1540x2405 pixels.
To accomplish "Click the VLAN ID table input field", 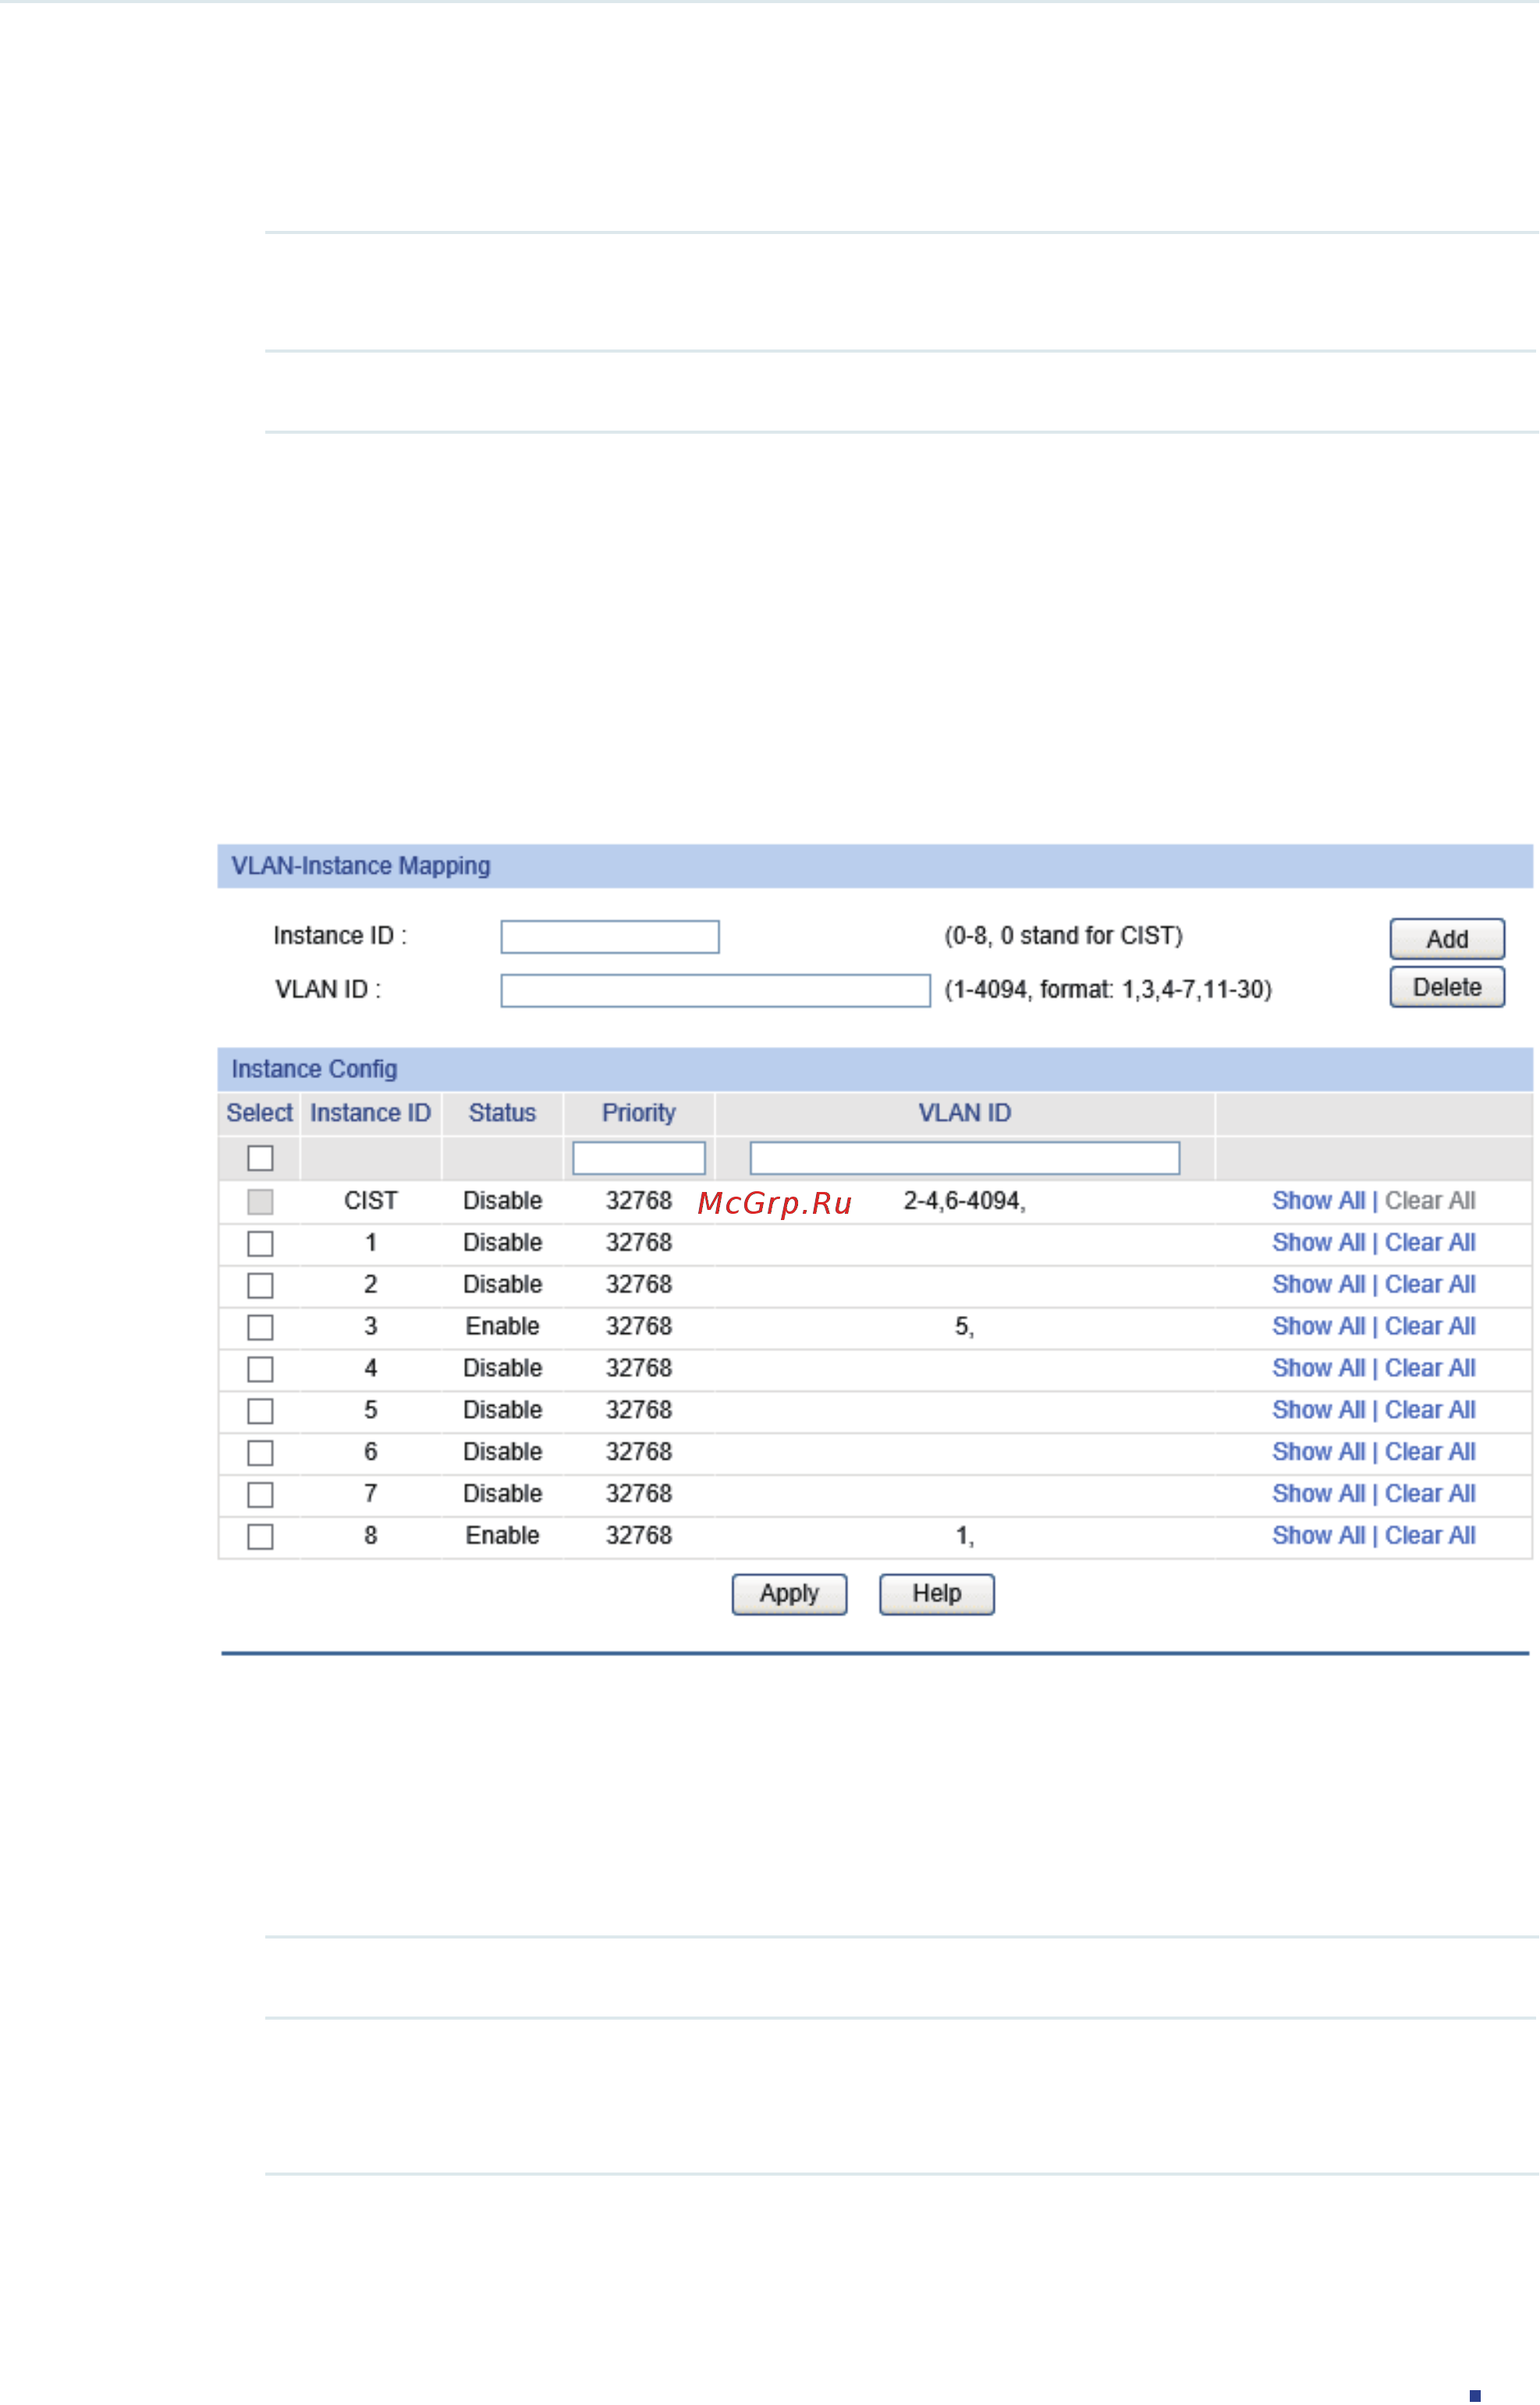I will tap(965, 1158).
